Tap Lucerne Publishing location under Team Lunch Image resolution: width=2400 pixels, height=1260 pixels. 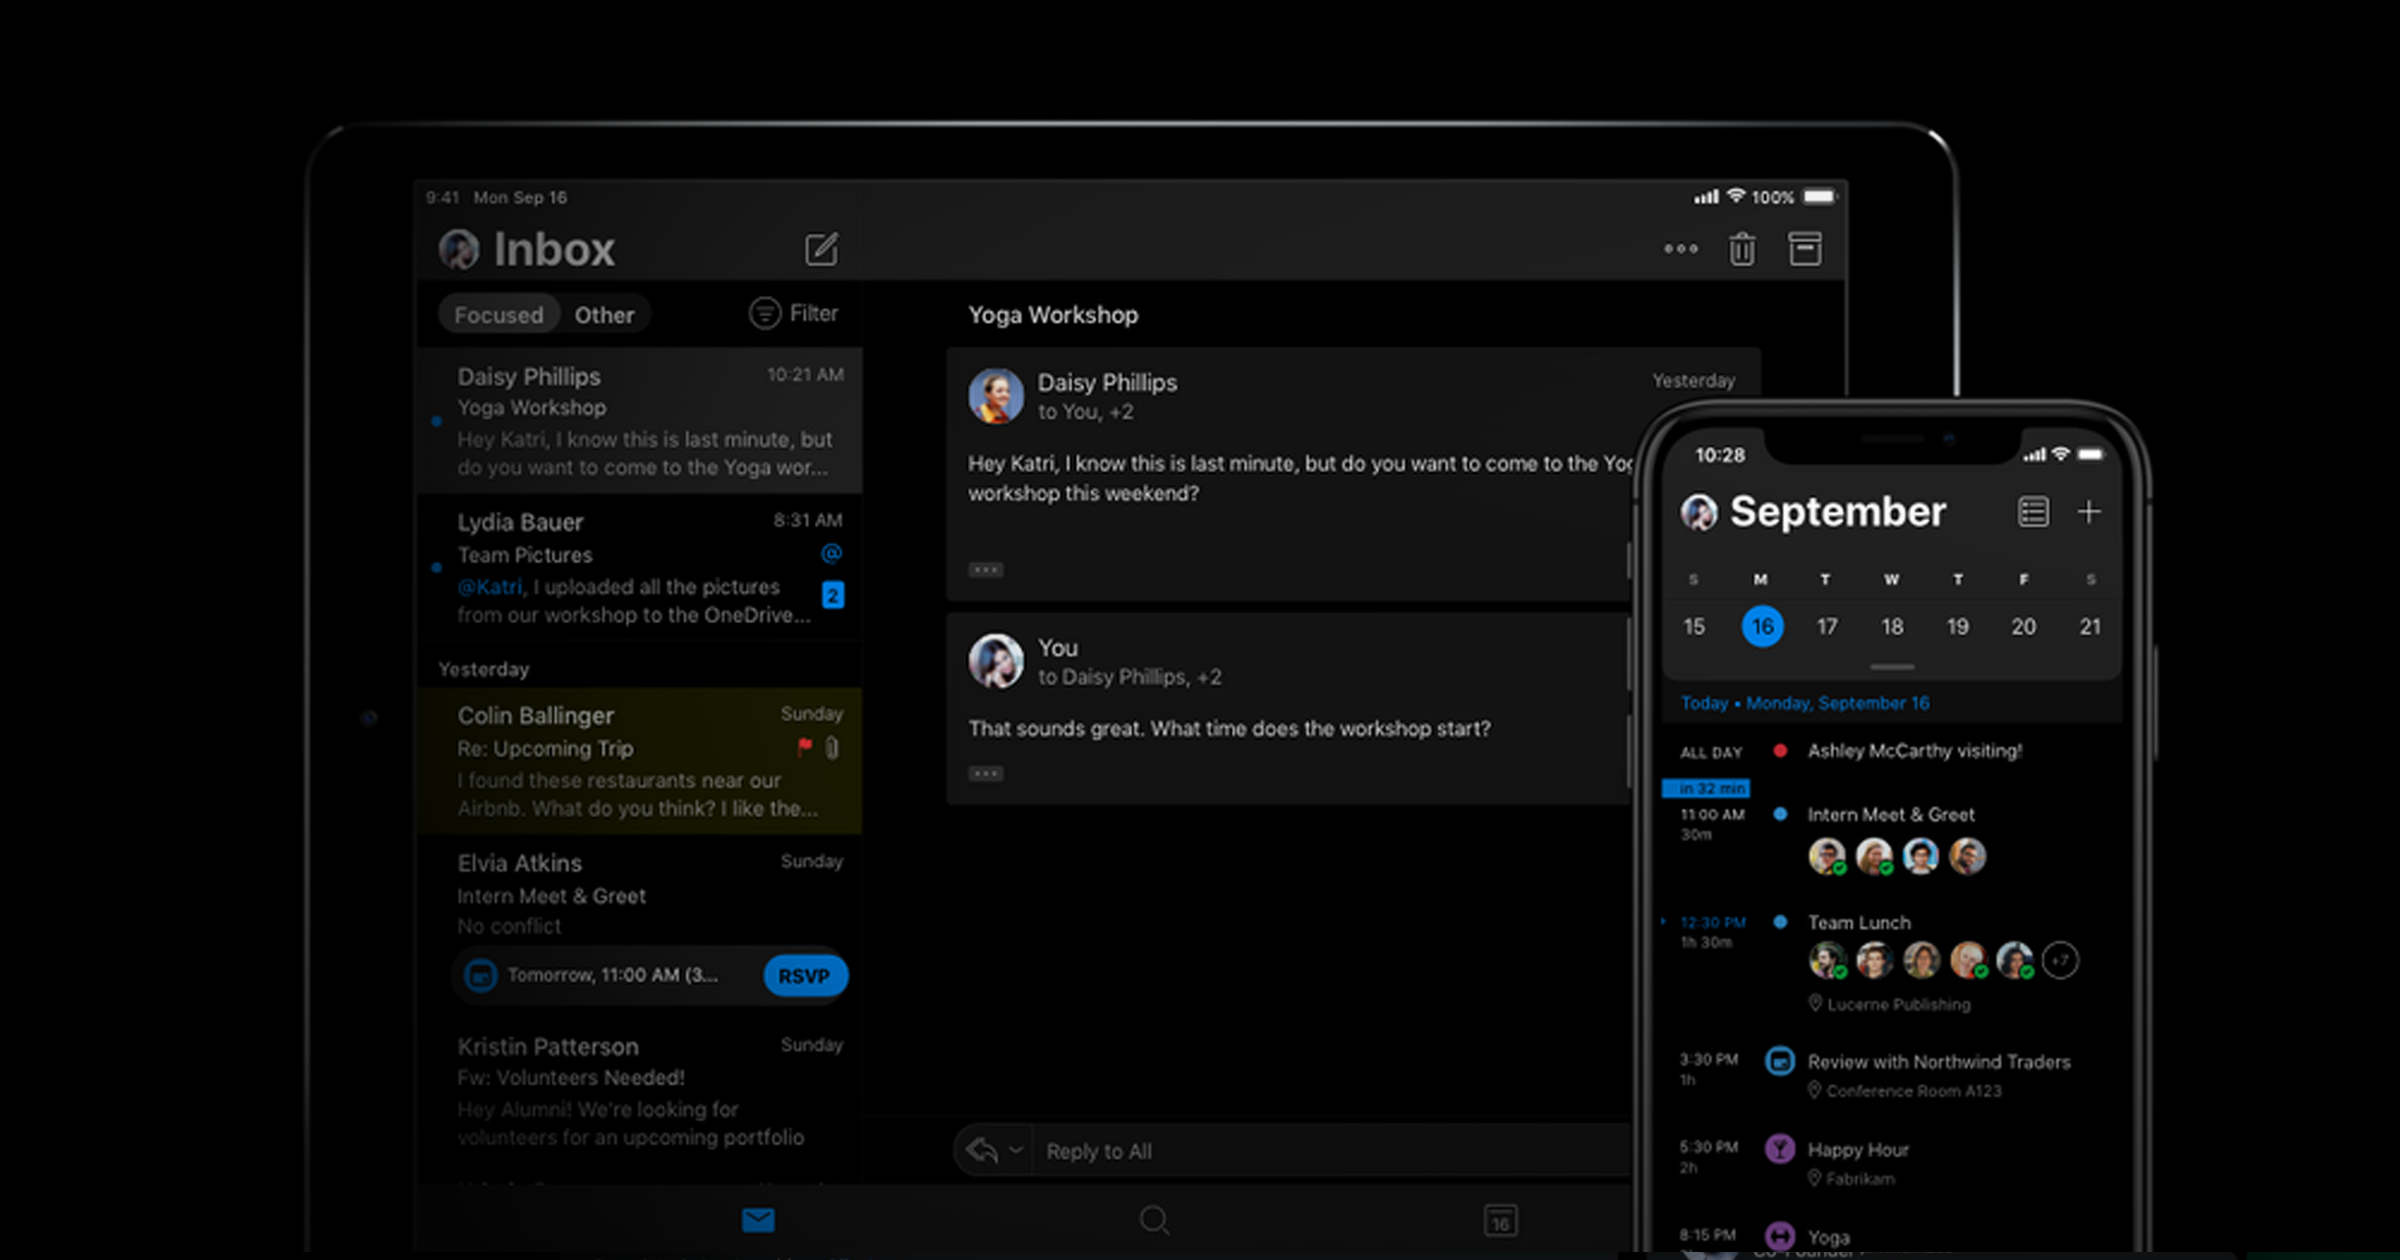tap(1889, 1004)
